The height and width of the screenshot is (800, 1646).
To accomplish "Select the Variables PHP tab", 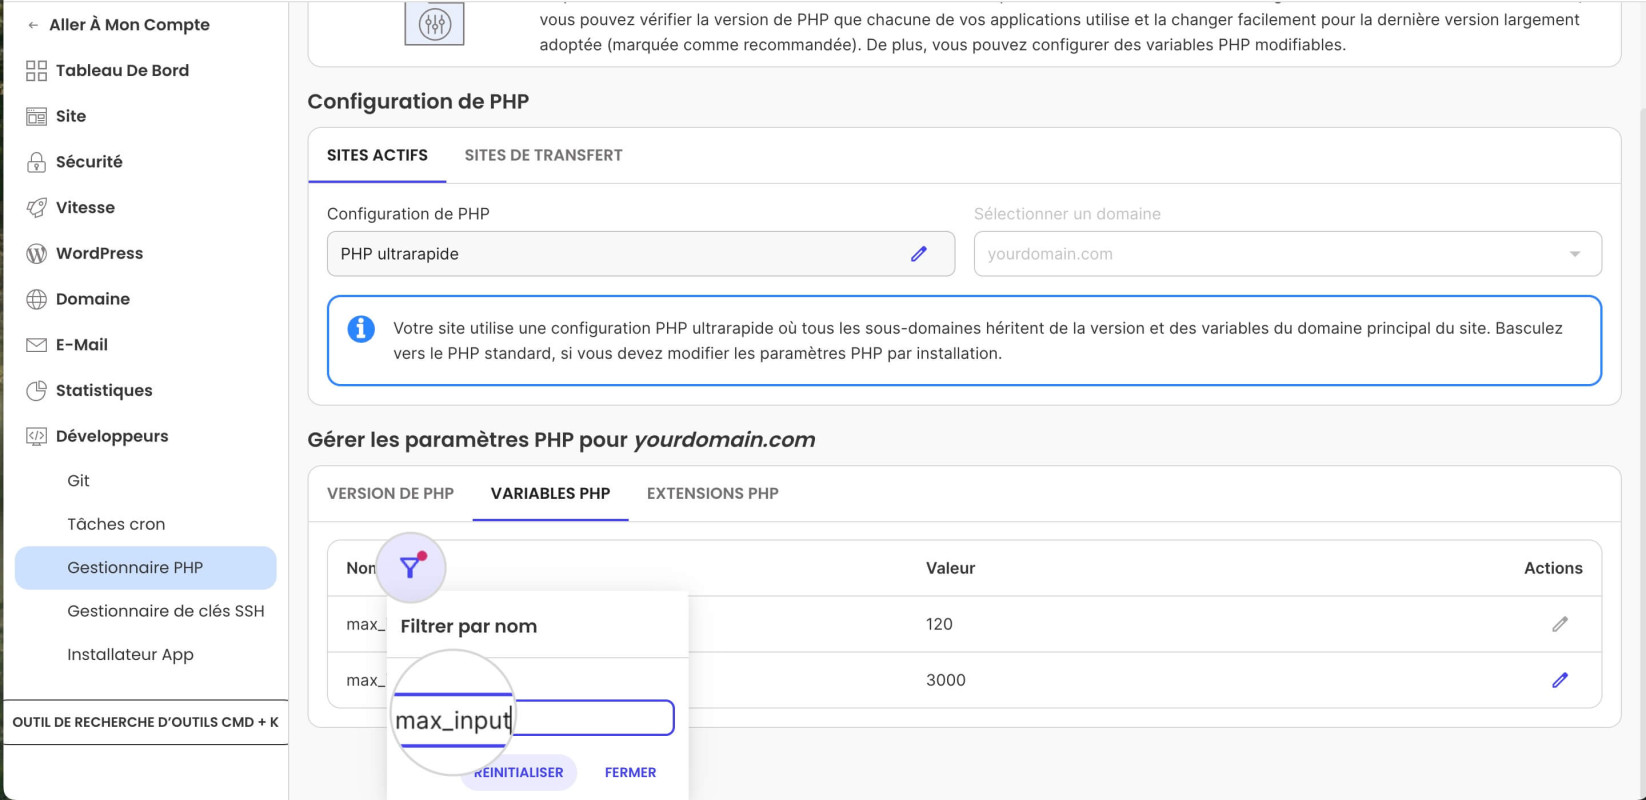I will (x=550, y=493).
